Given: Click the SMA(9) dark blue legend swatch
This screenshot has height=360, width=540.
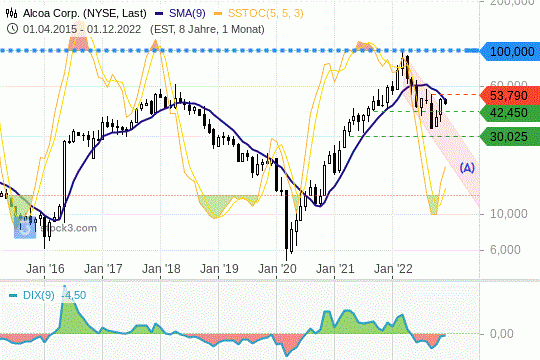Looking at the screenshot, I should coord(159,14).
